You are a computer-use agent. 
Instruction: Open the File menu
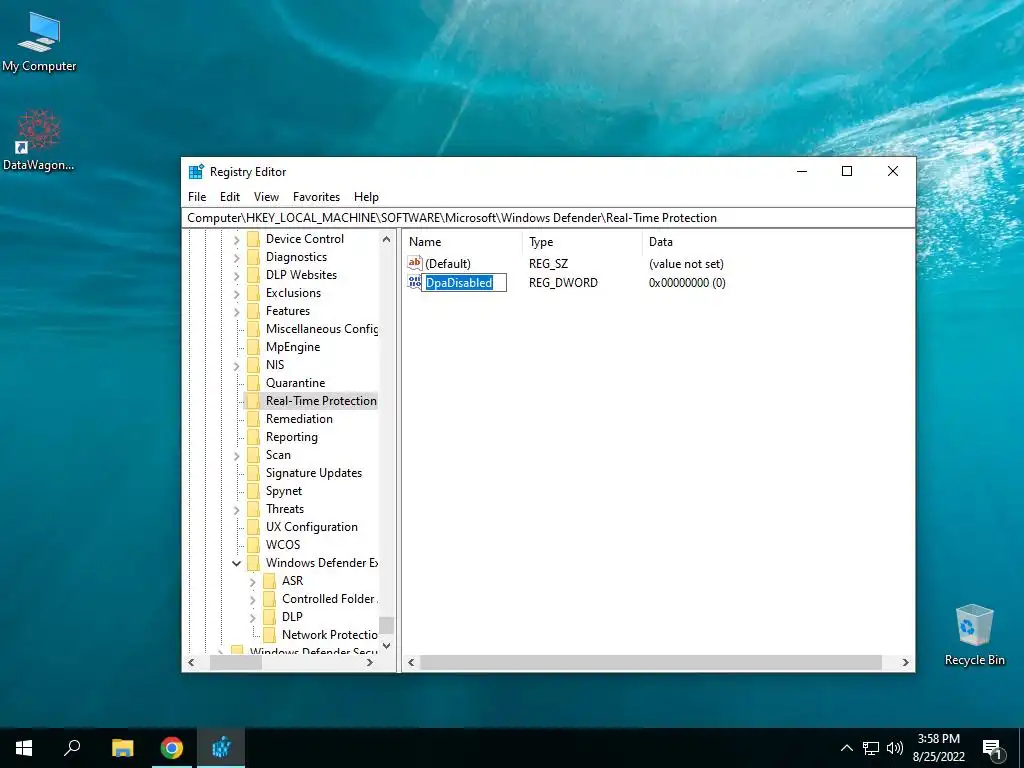click(197, 197)
